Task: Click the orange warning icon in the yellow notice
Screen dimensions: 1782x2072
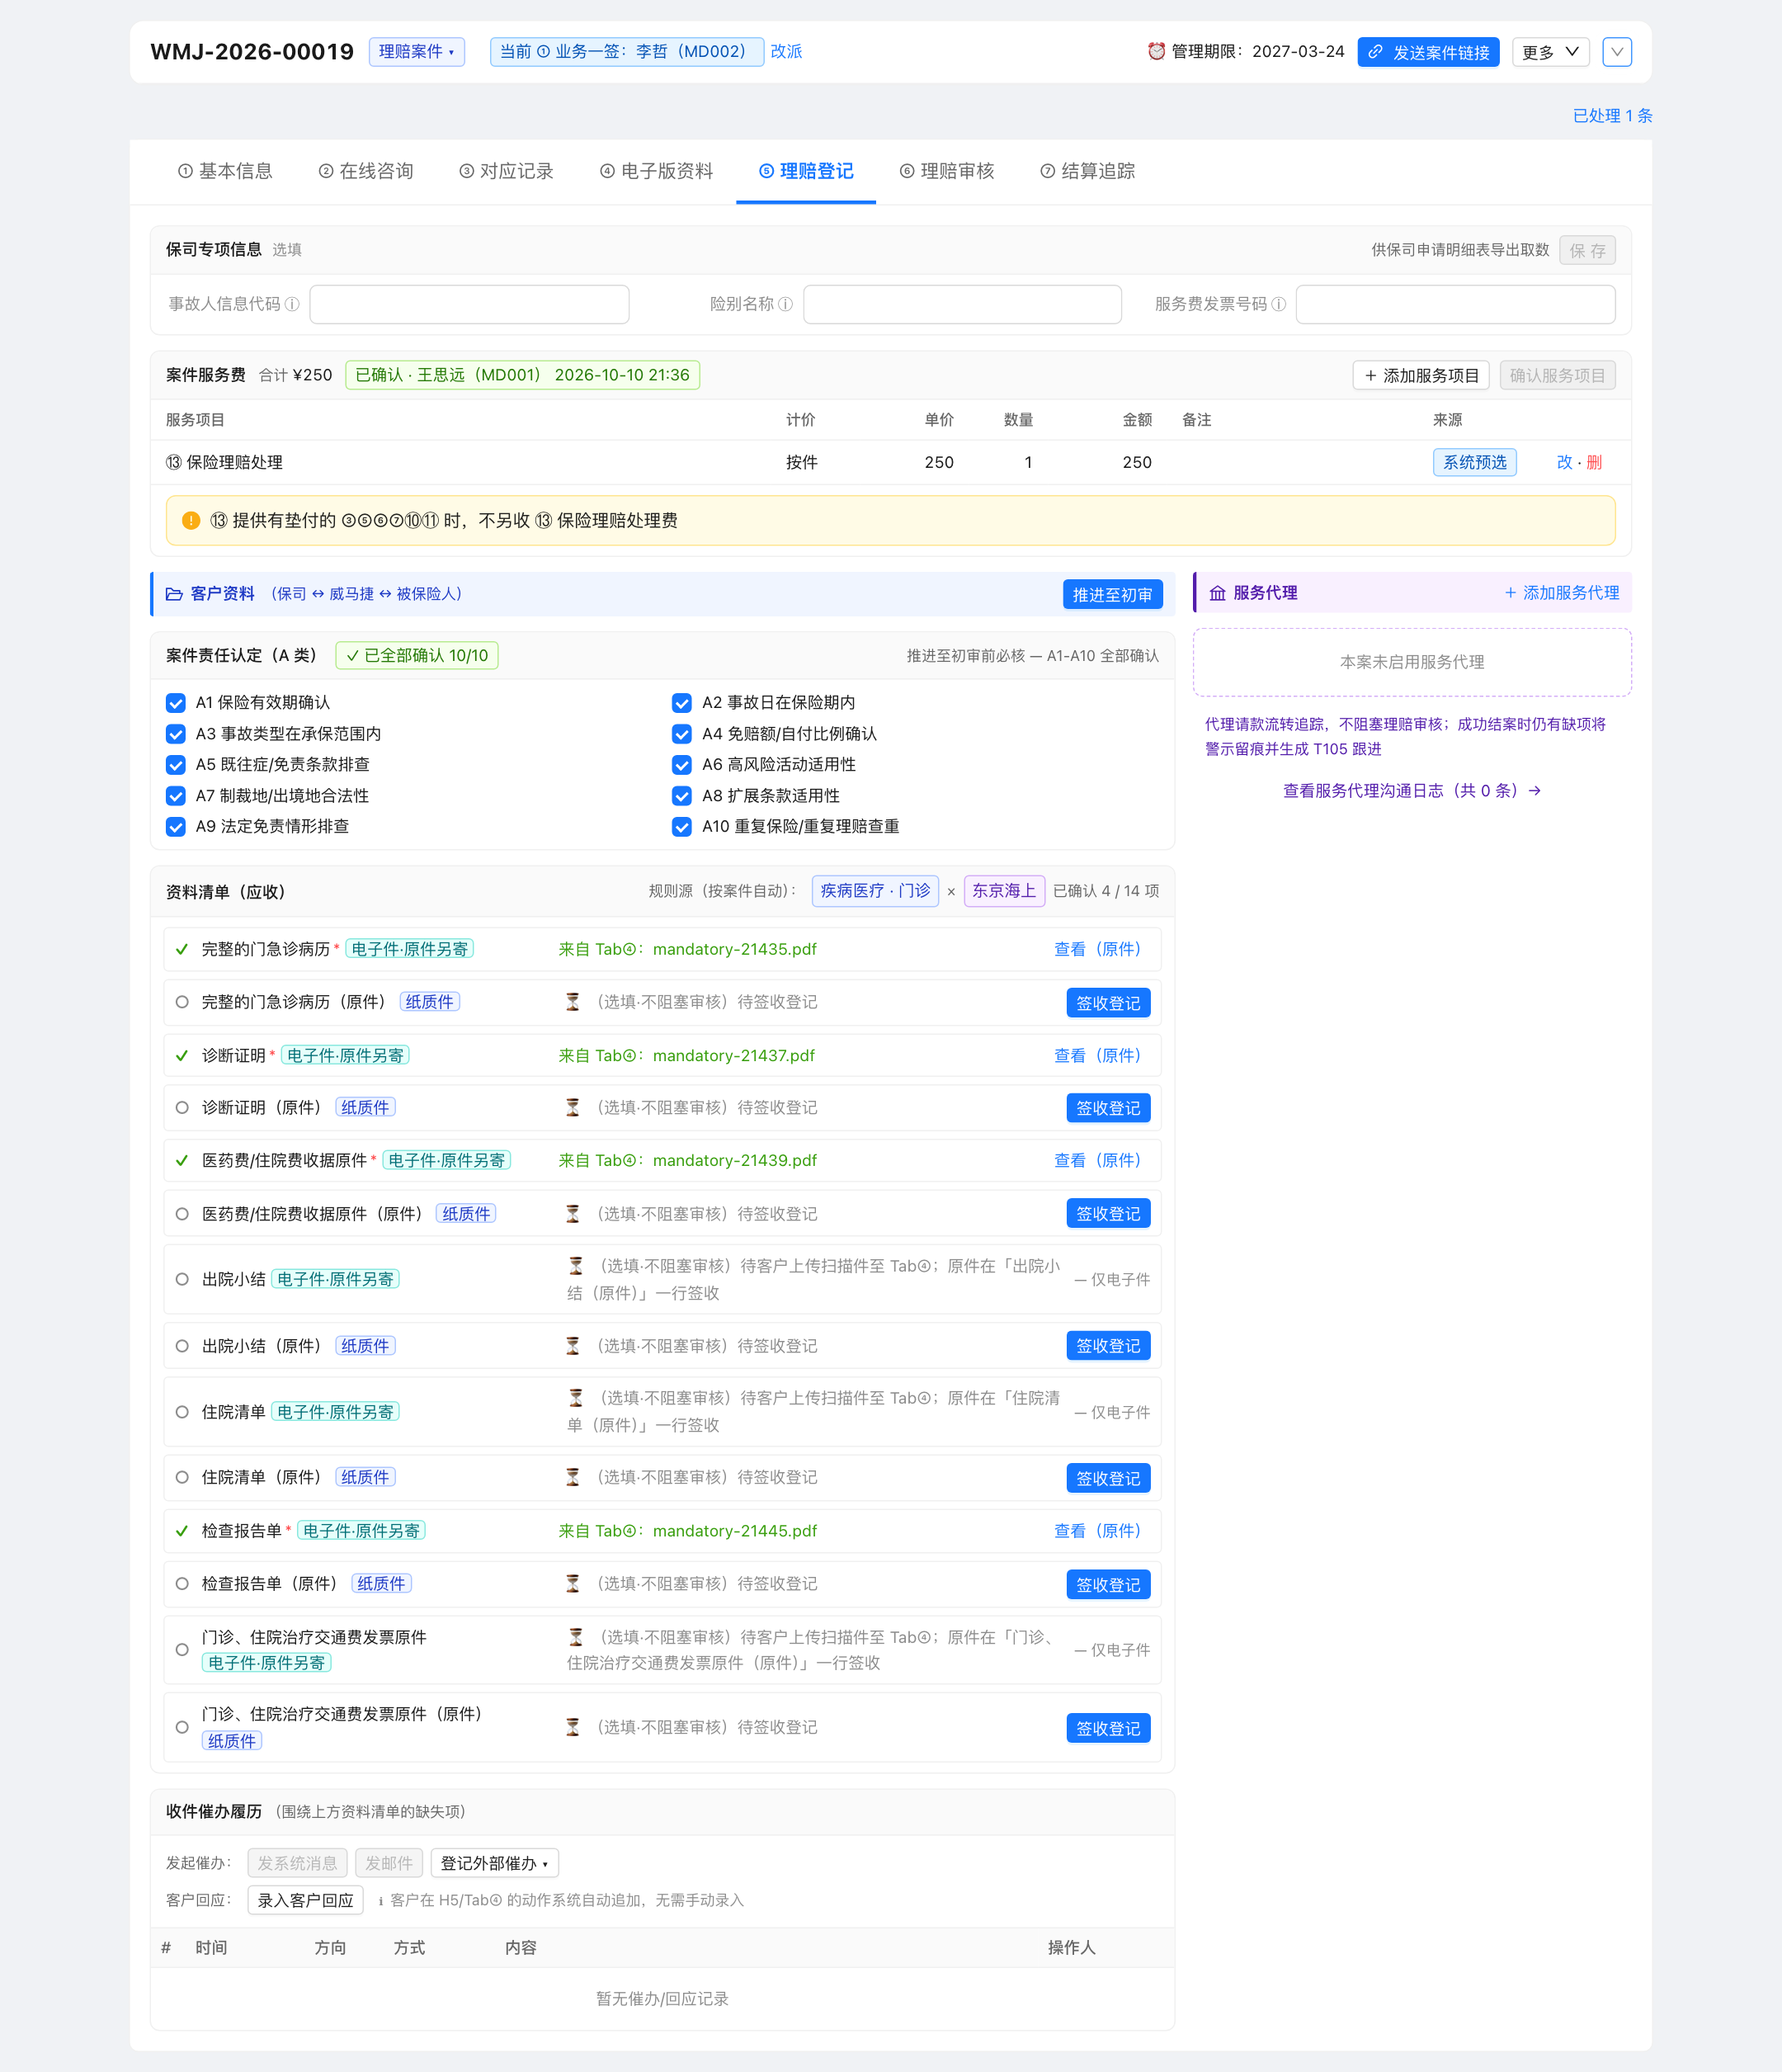Action: coord(191,520)
